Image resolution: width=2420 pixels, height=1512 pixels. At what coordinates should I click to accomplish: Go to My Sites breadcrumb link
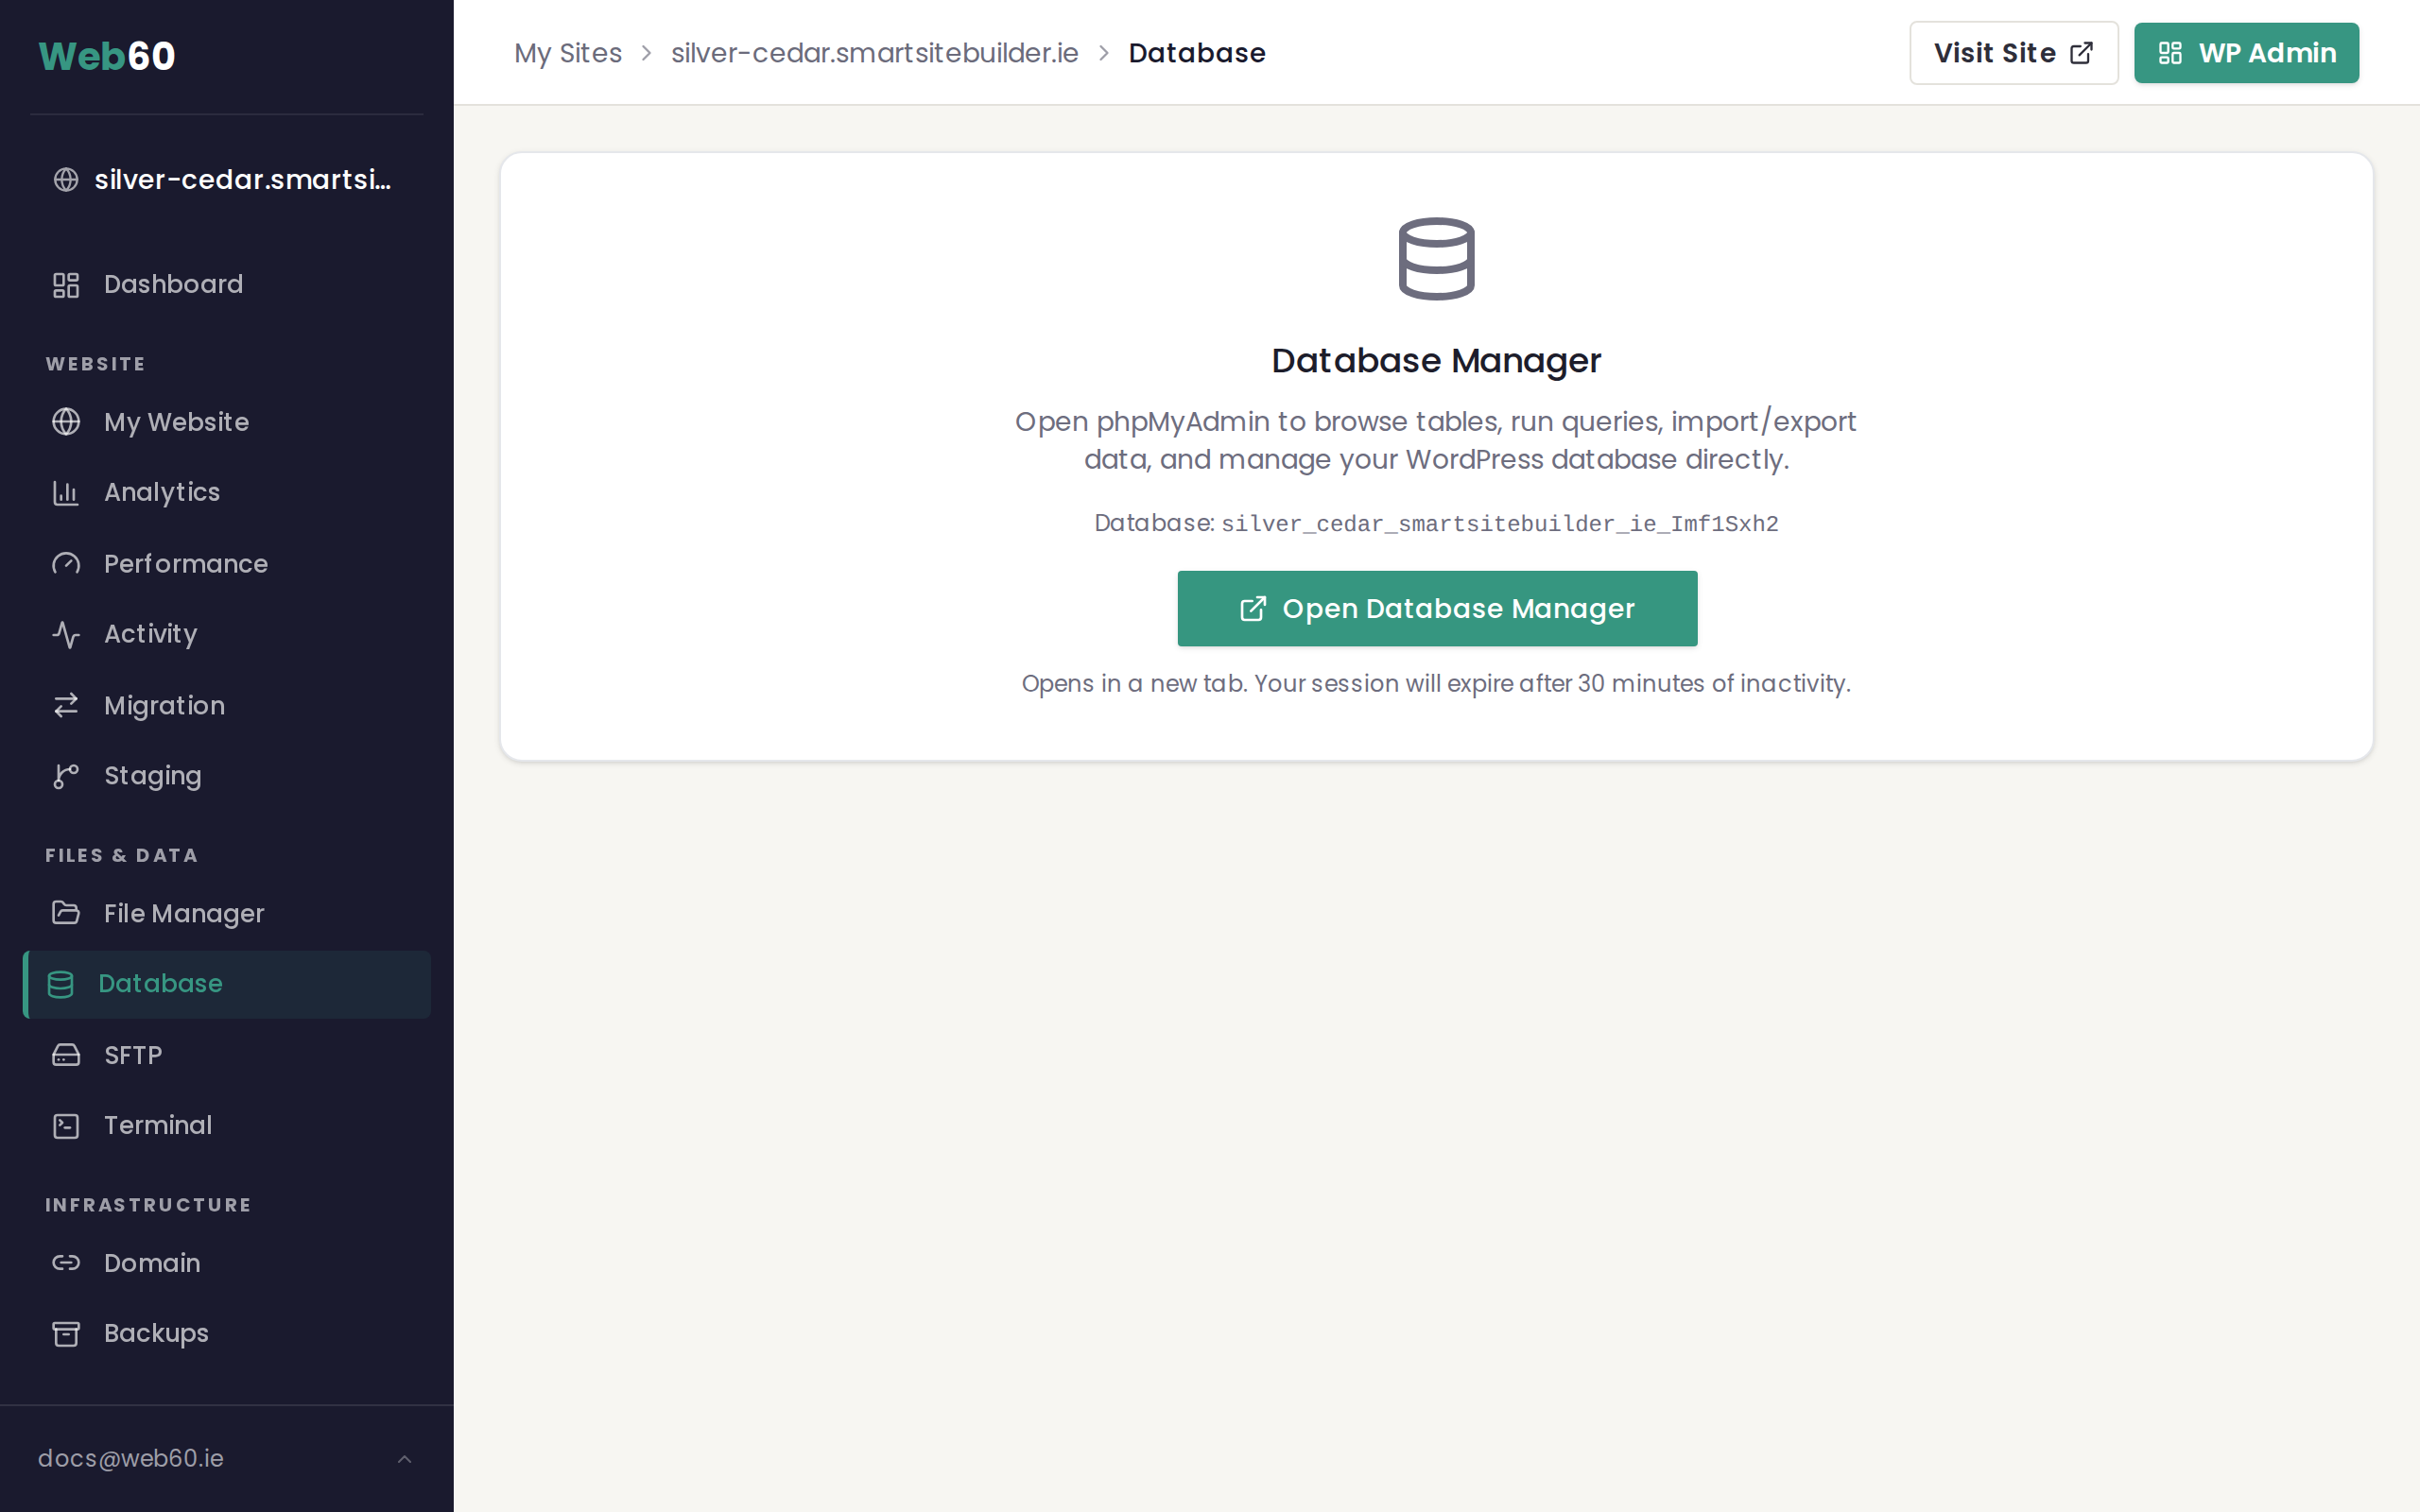568,53
